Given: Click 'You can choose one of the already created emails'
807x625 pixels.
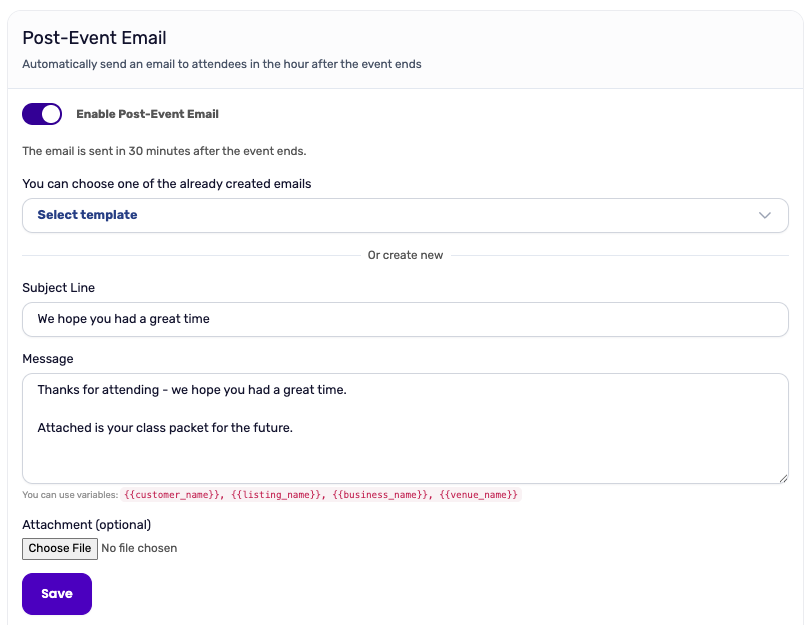Looking at the screenshot, I should click(x=166, y=184).
